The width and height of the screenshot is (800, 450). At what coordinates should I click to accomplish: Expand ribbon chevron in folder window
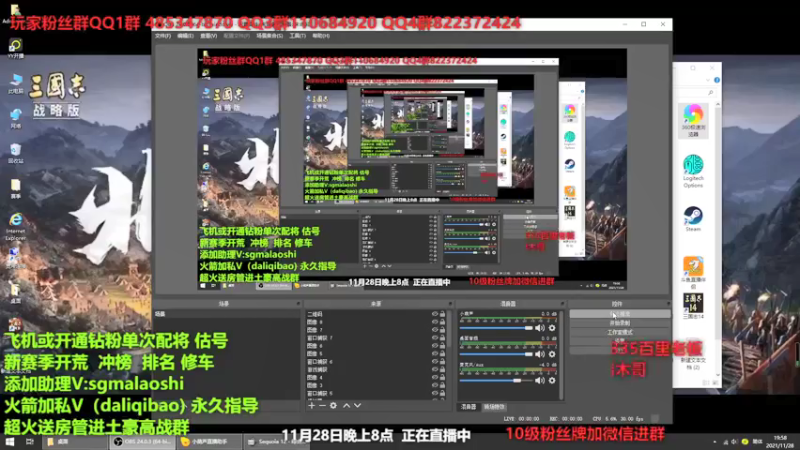[708, 80]
